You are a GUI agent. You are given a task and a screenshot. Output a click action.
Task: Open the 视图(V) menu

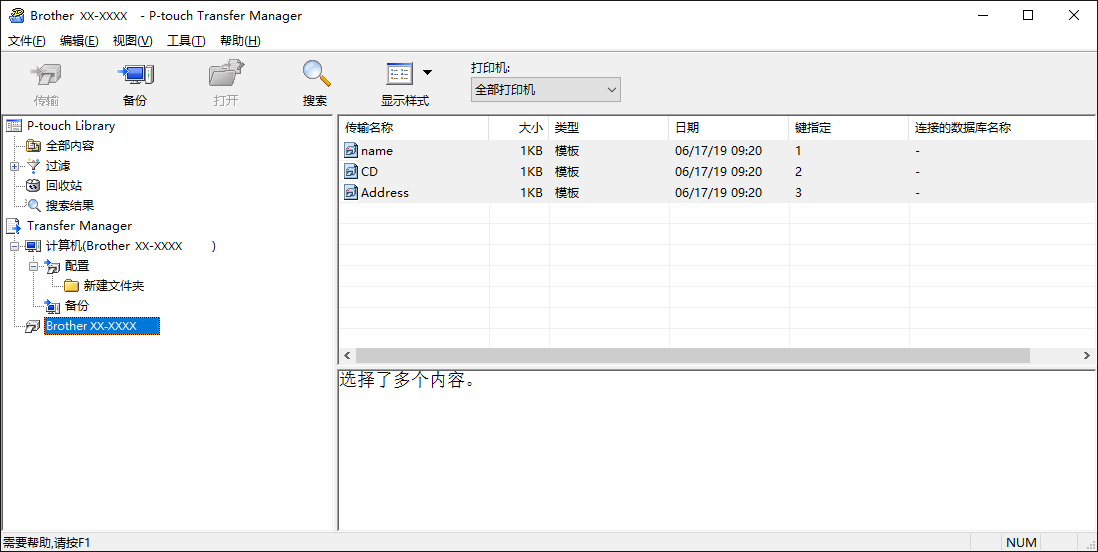click(x=132, y=41)
